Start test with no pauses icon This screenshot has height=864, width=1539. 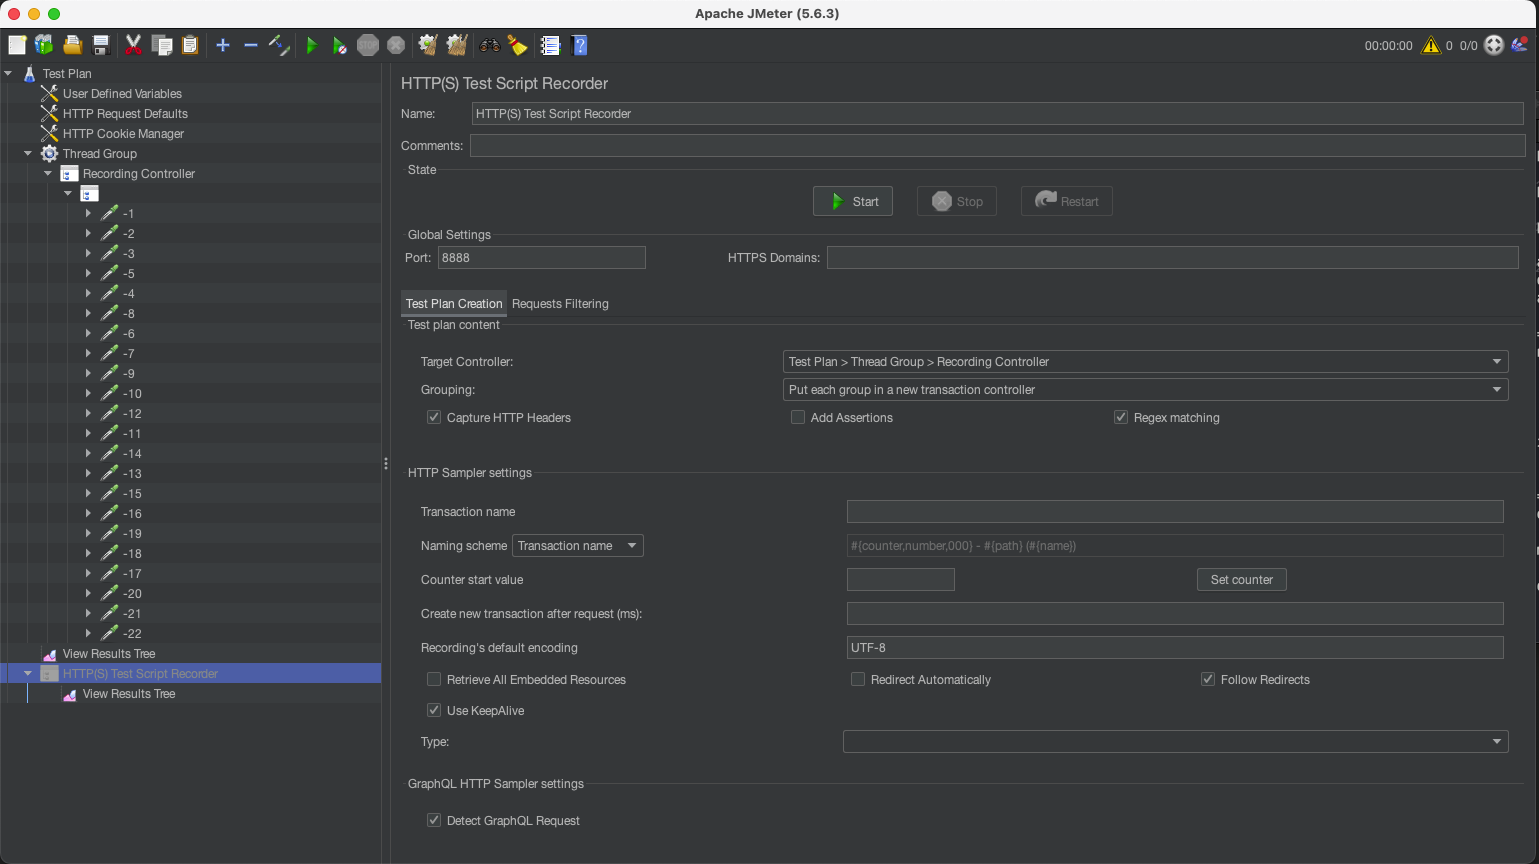click(340, 45)
